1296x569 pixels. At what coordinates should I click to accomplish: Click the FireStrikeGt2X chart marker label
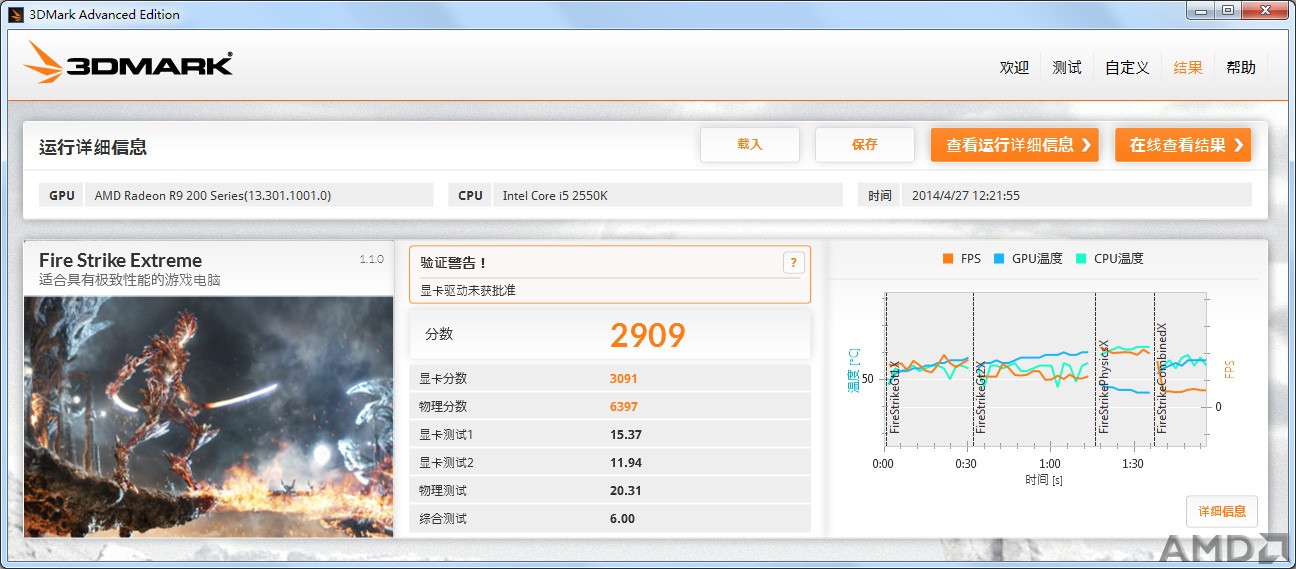click(x=982, y=396)
